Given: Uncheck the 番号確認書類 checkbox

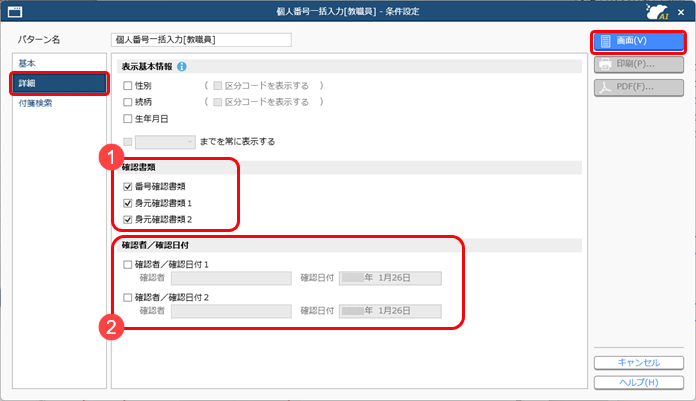Looking at the screenshot, I should point(128,187).
